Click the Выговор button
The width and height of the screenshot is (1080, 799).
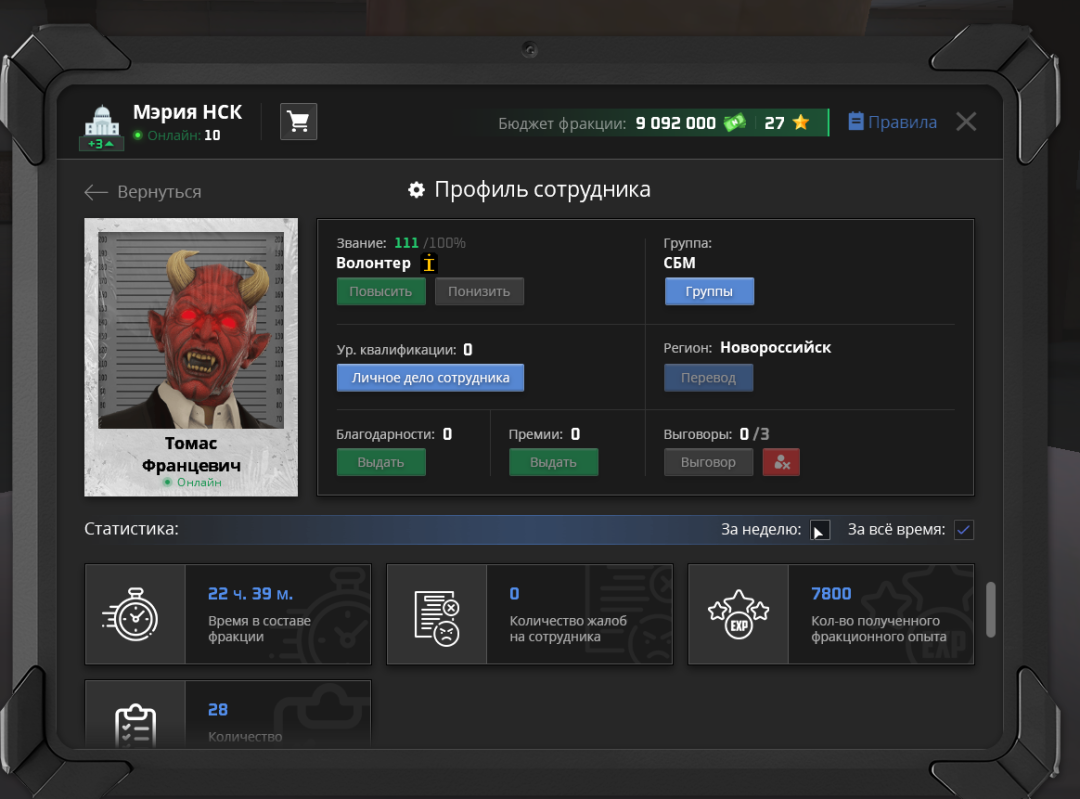tap(708, 462)
